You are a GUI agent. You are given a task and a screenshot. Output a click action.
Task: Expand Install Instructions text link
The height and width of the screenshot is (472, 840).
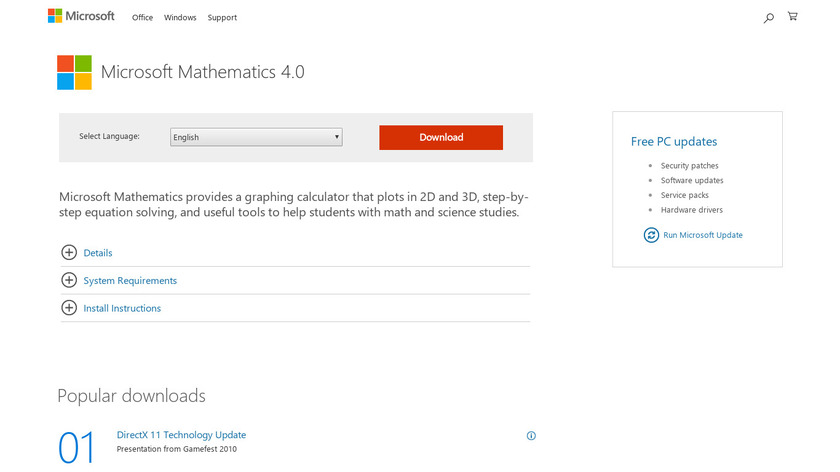122,308
